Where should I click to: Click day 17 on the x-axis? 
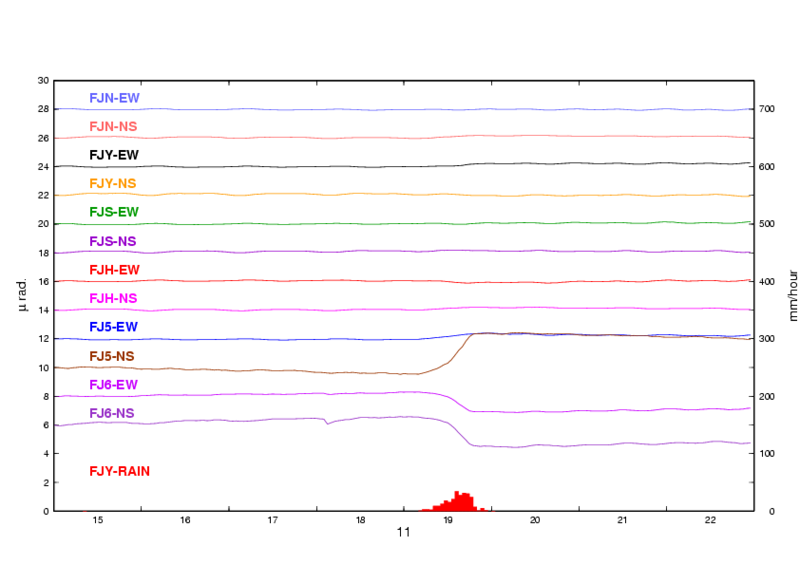pyautogui.click(x=273, y=520)
